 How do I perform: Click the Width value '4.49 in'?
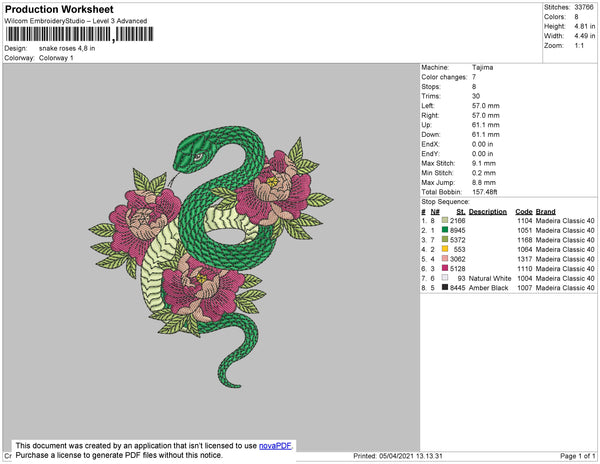pyautogui.click(x=585, y=36)
